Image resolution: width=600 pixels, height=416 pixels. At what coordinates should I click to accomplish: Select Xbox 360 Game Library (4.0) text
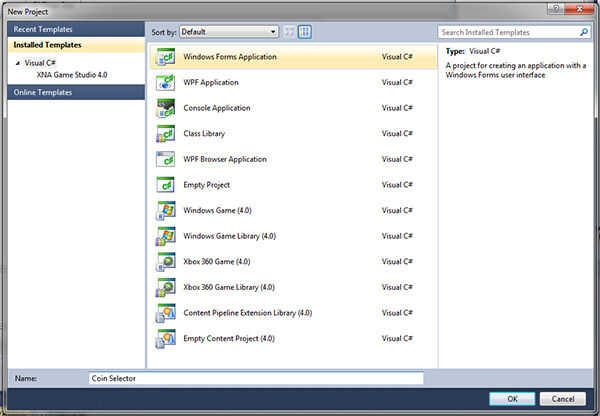(229, 287)
